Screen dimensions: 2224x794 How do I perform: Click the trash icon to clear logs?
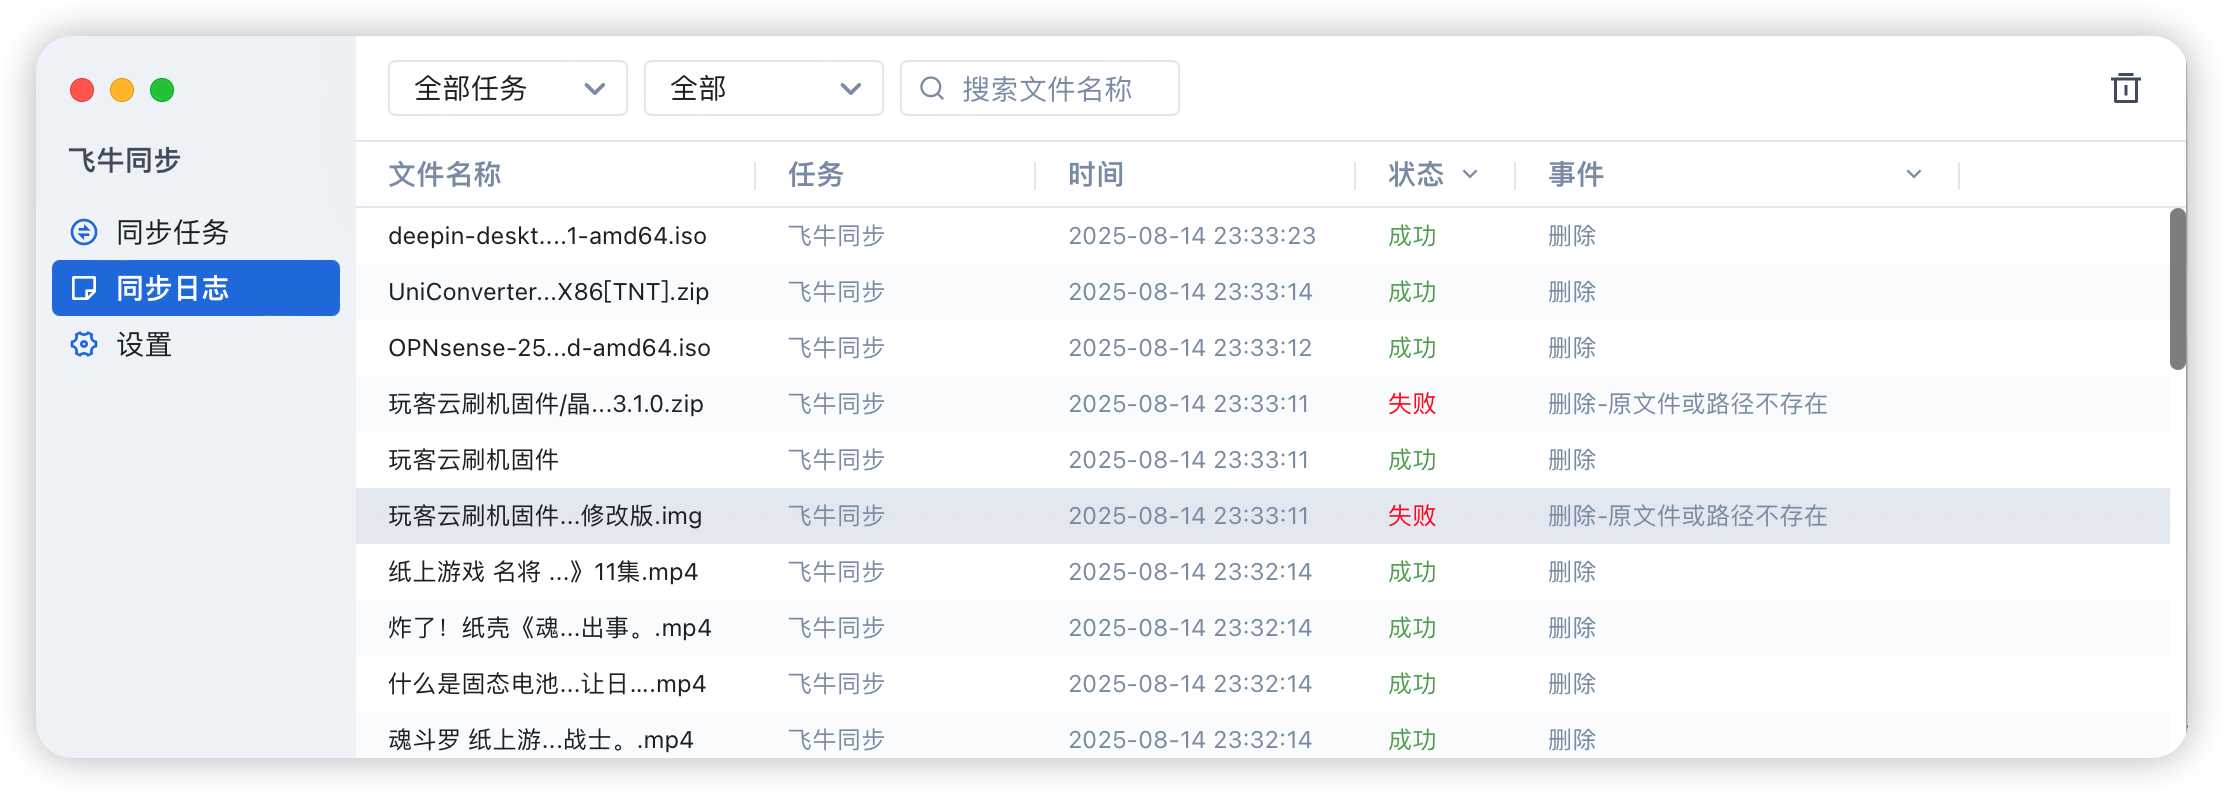tap(2125, 88)
